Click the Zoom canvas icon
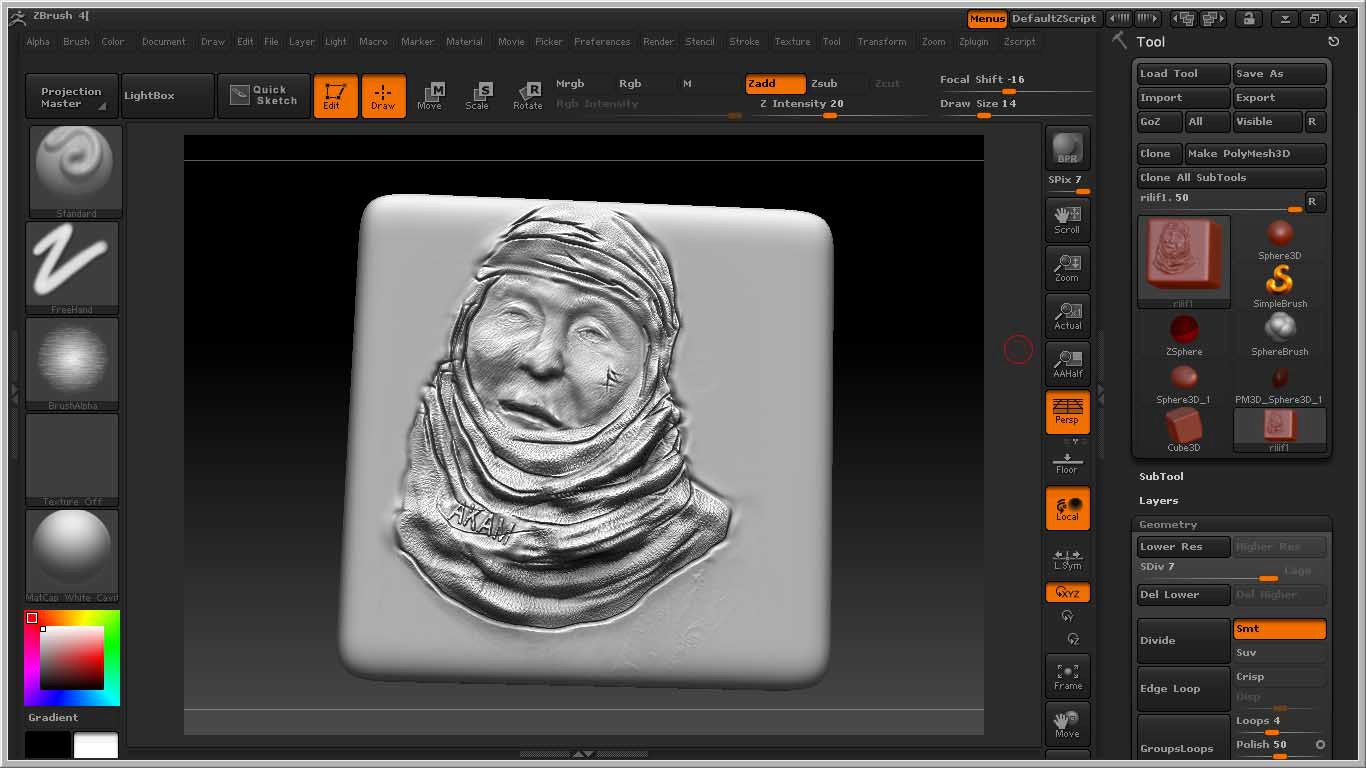The width and height of the screenshot is (1366, 768). click(1067, 267)
